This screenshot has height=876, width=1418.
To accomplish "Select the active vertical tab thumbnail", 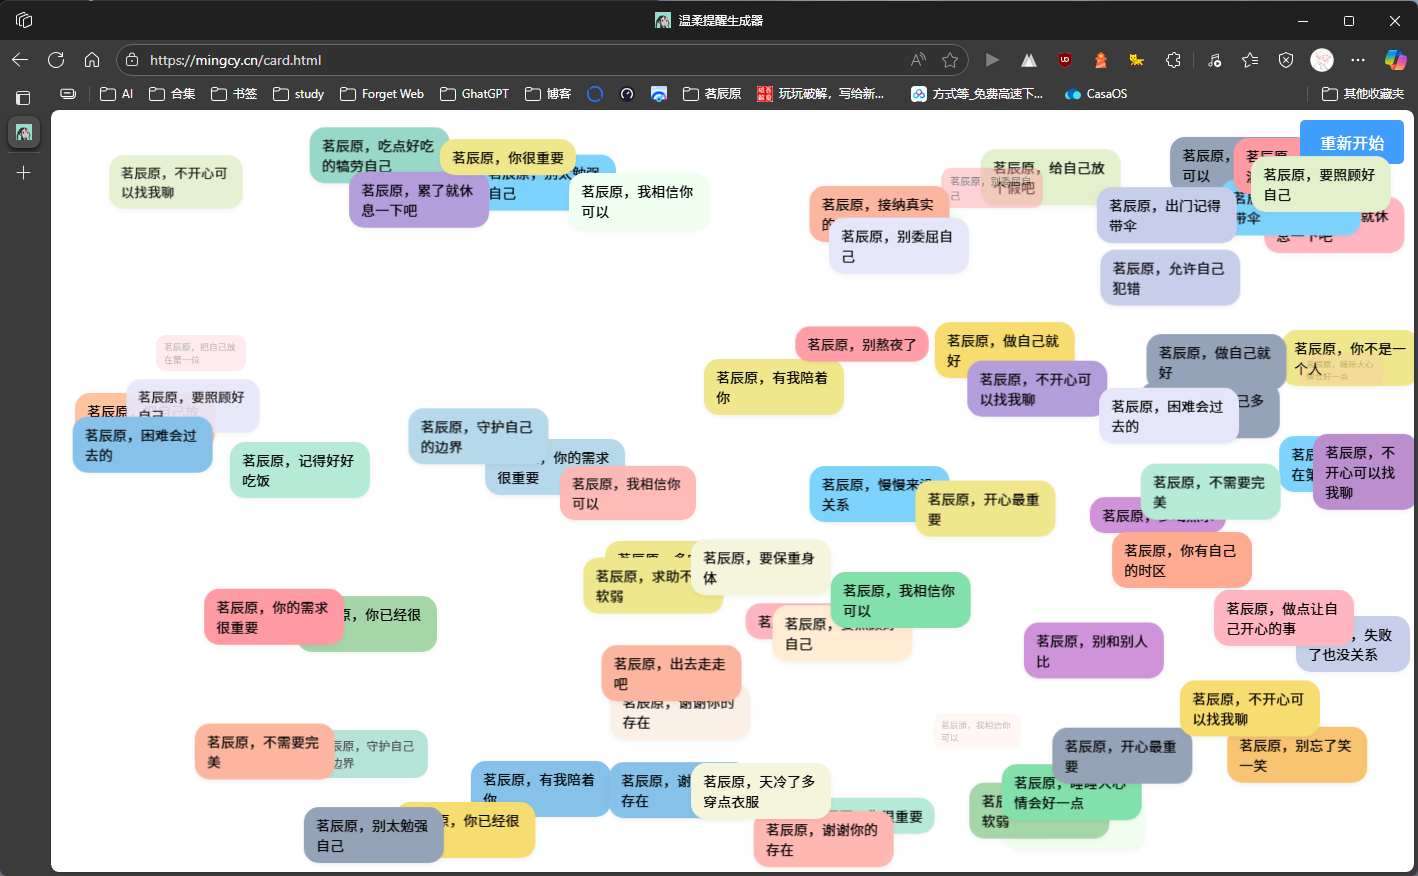I will click(x=24, y=132).
